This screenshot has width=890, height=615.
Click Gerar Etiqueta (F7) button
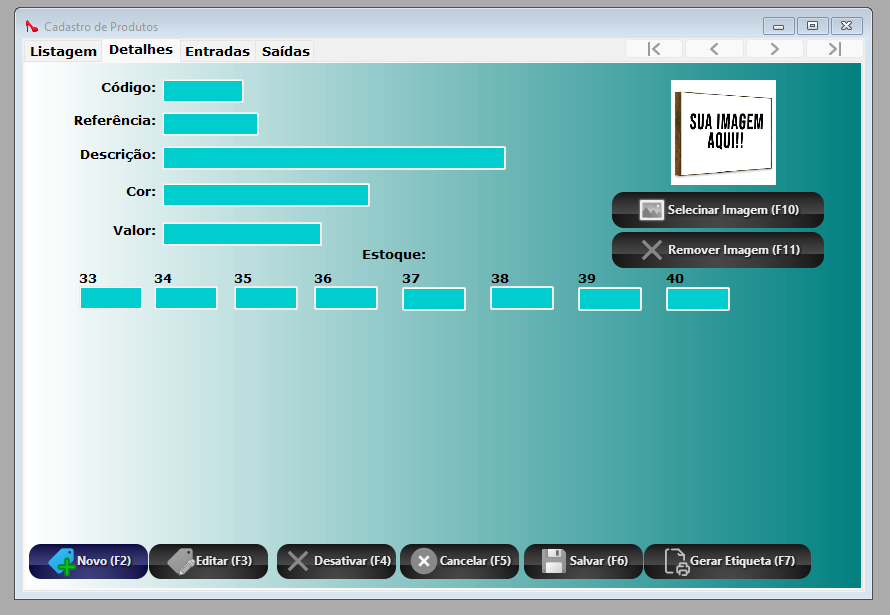coord(728,561)
